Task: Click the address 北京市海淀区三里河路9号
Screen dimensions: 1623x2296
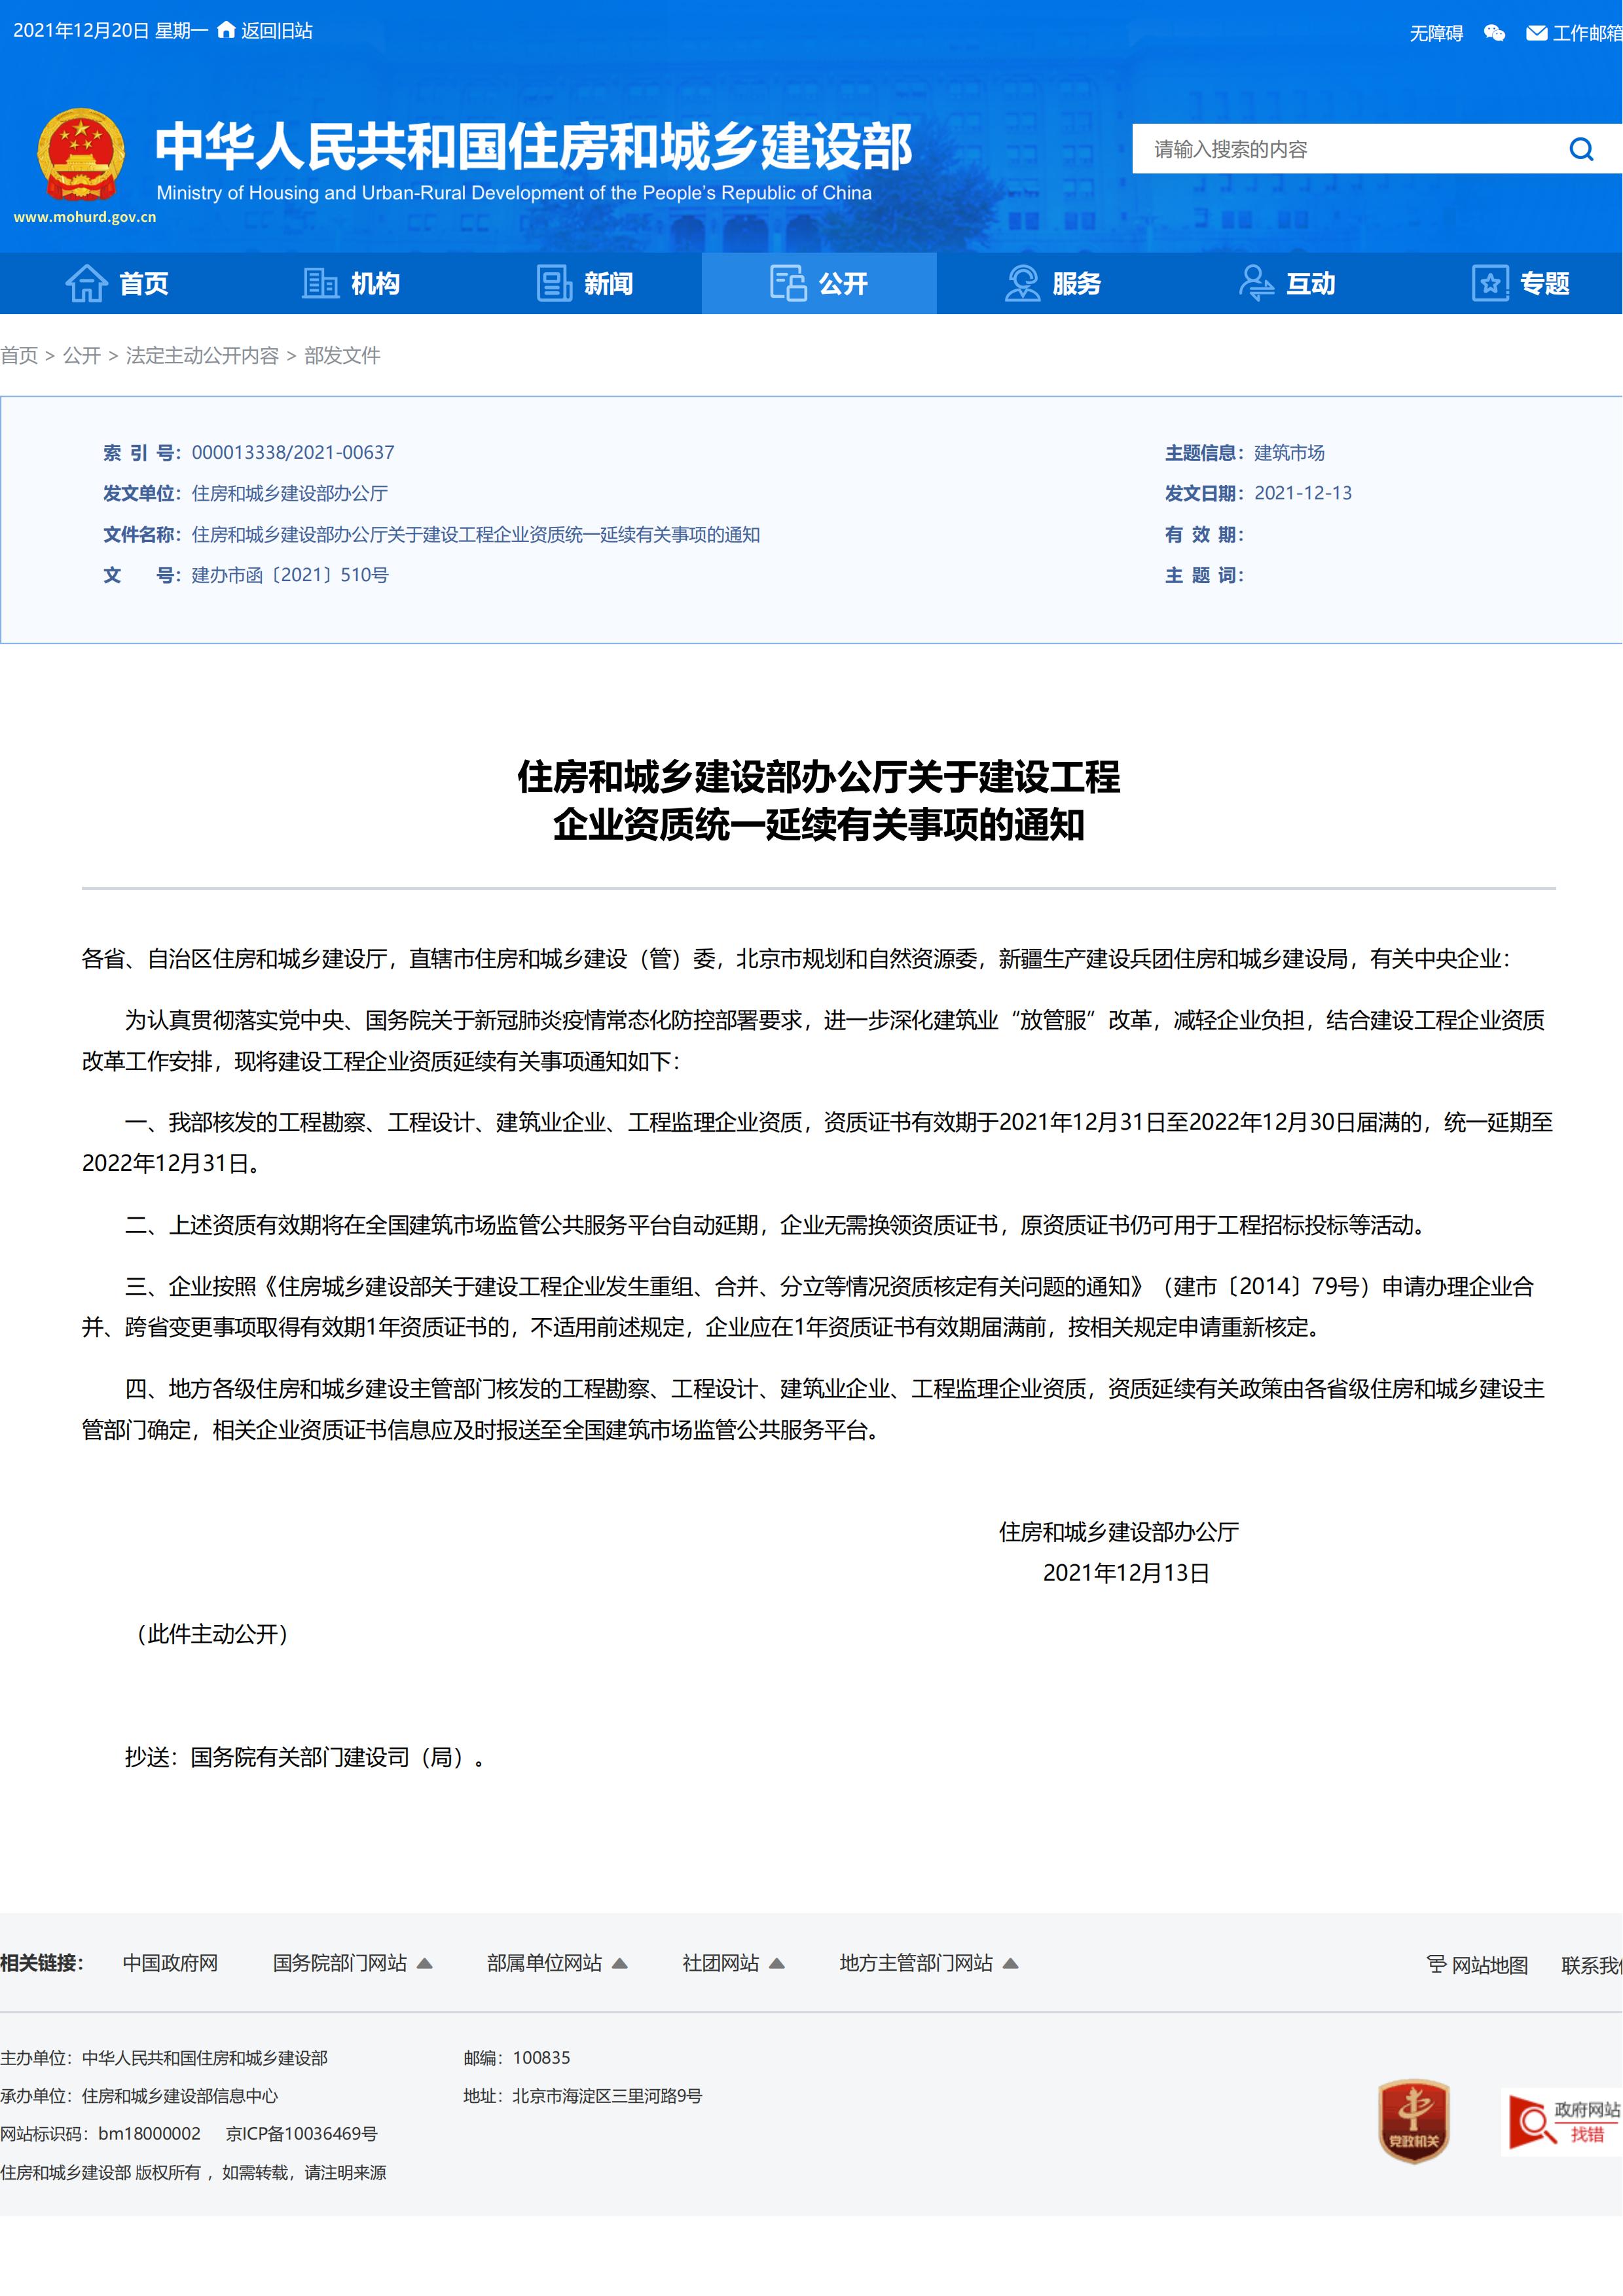Action: coord(607,2095)
